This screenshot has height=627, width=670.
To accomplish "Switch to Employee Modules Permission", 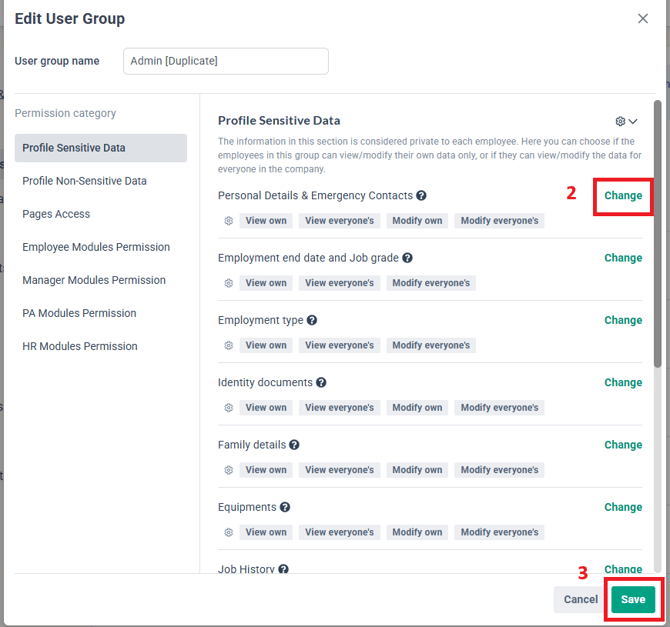I will (96, 247).
